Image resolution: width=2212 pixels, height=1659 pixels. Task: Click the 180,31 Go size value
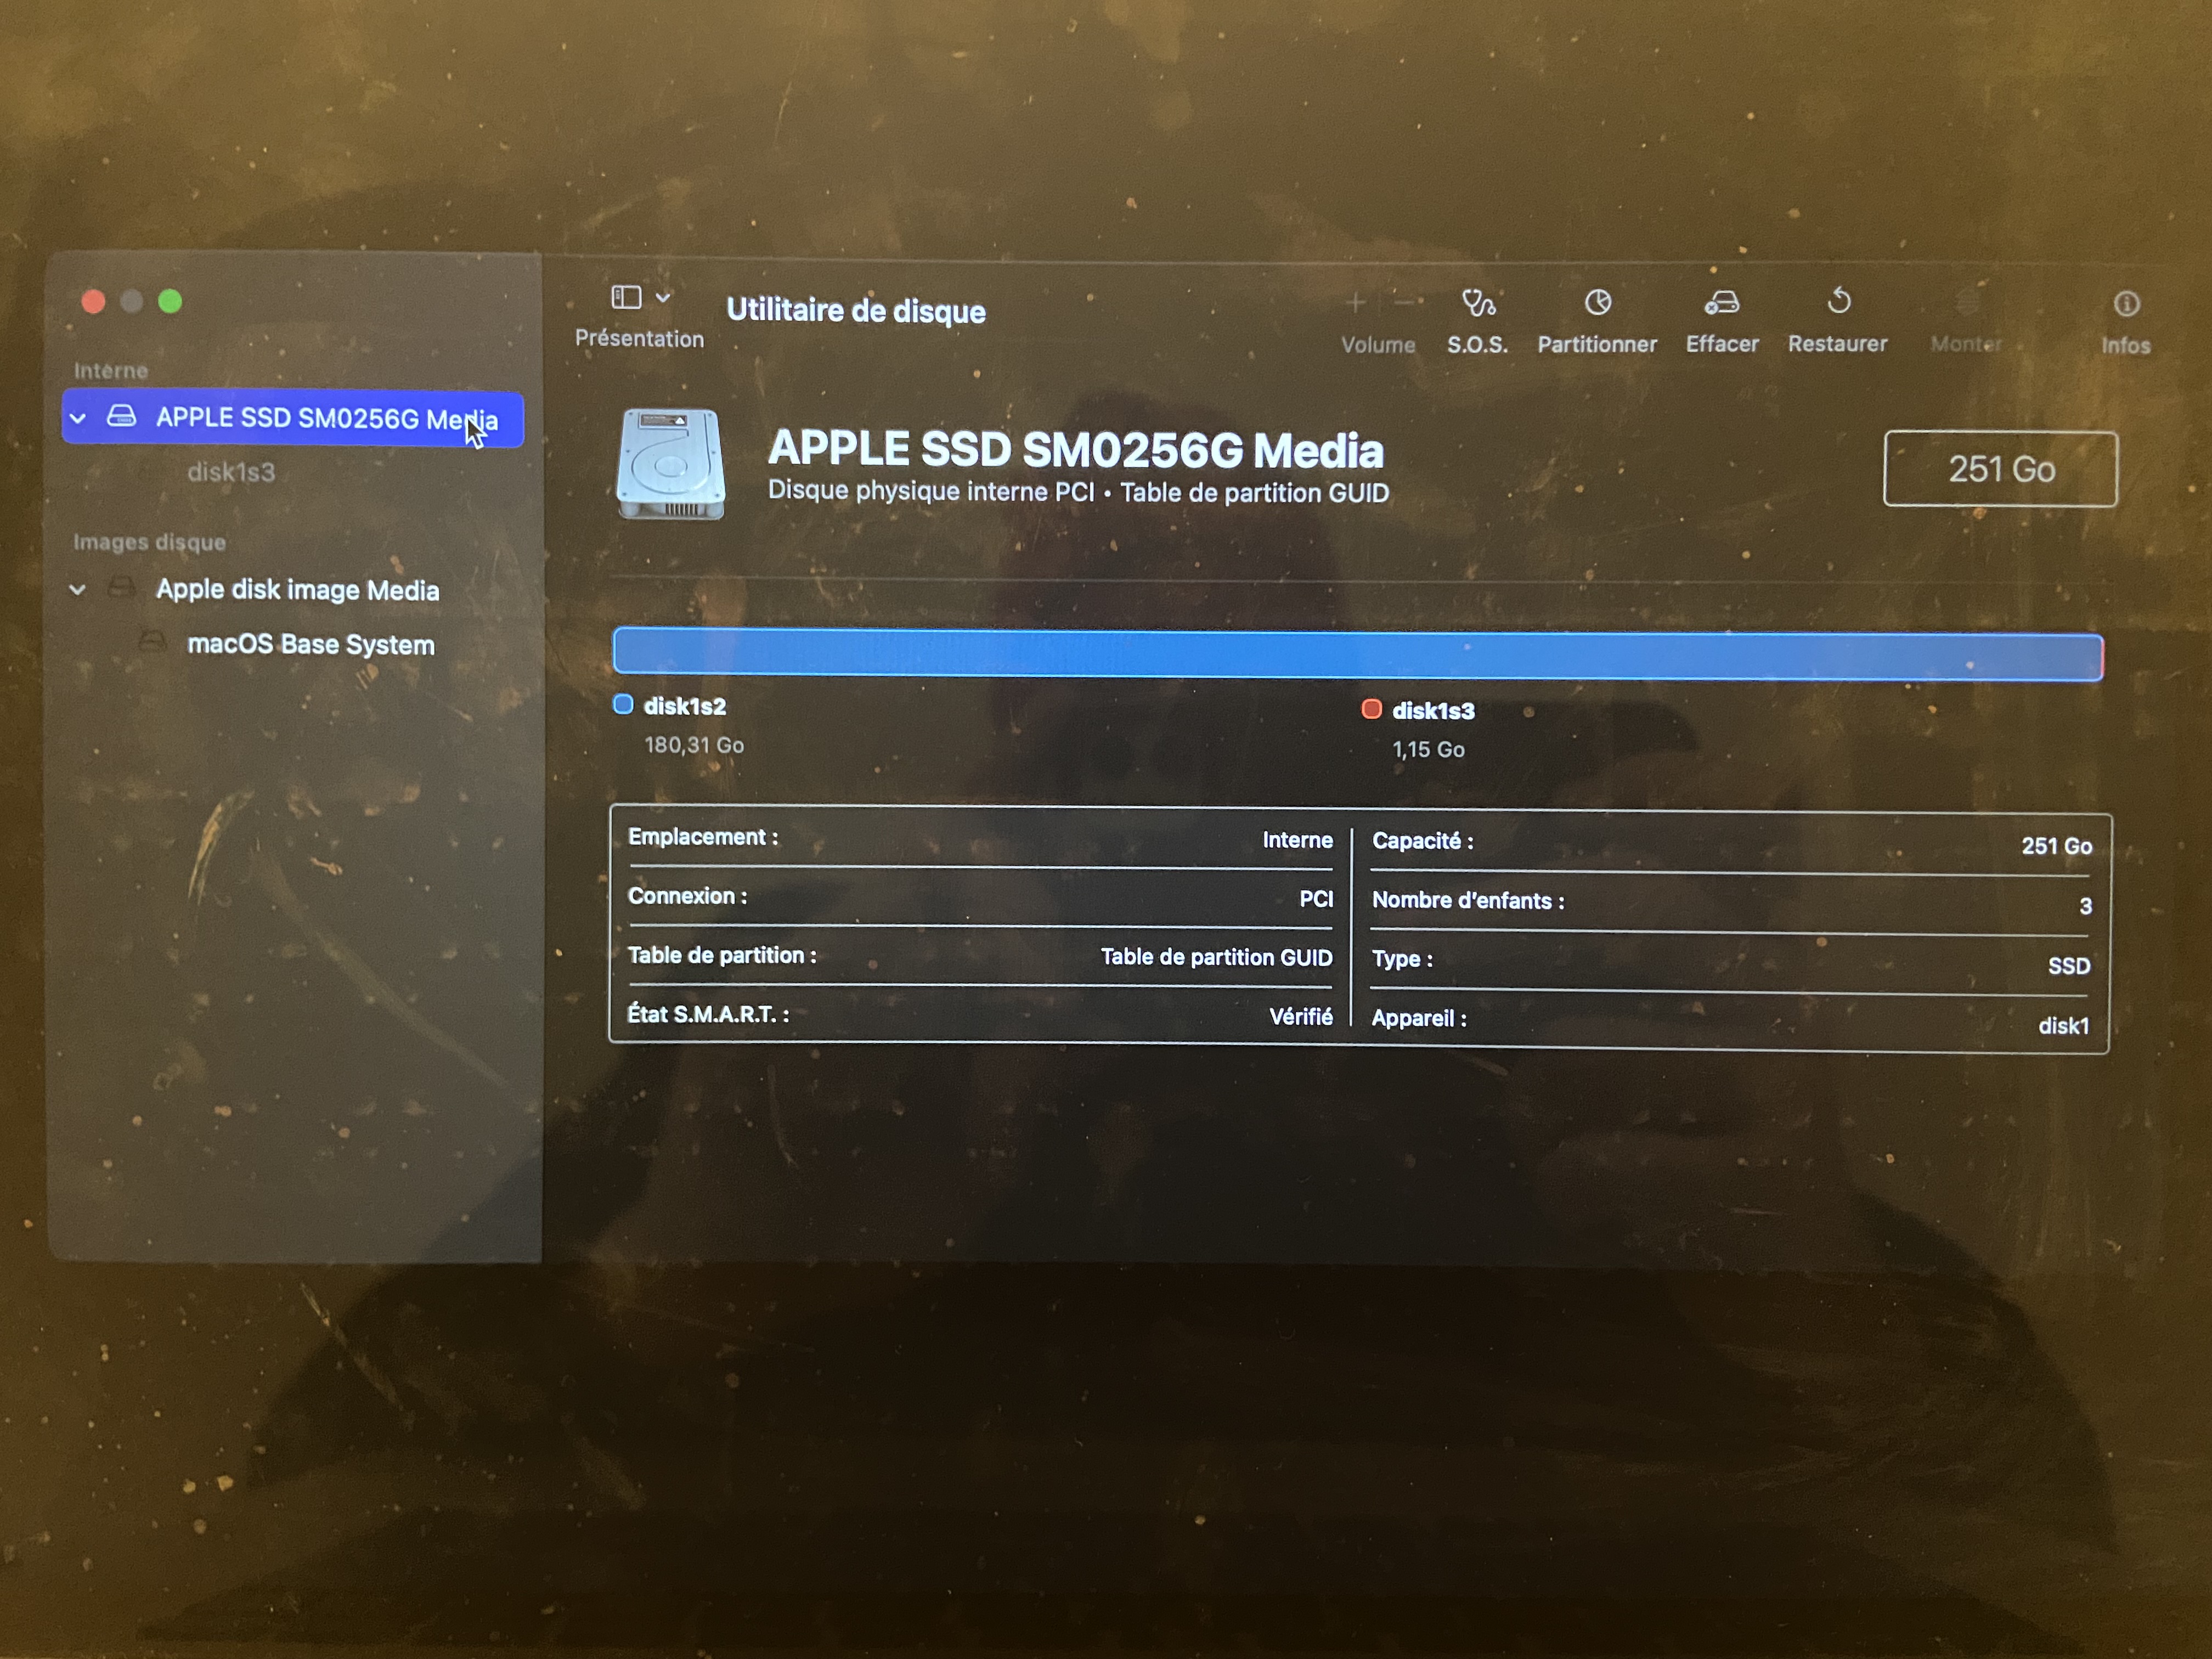(694, 745)
